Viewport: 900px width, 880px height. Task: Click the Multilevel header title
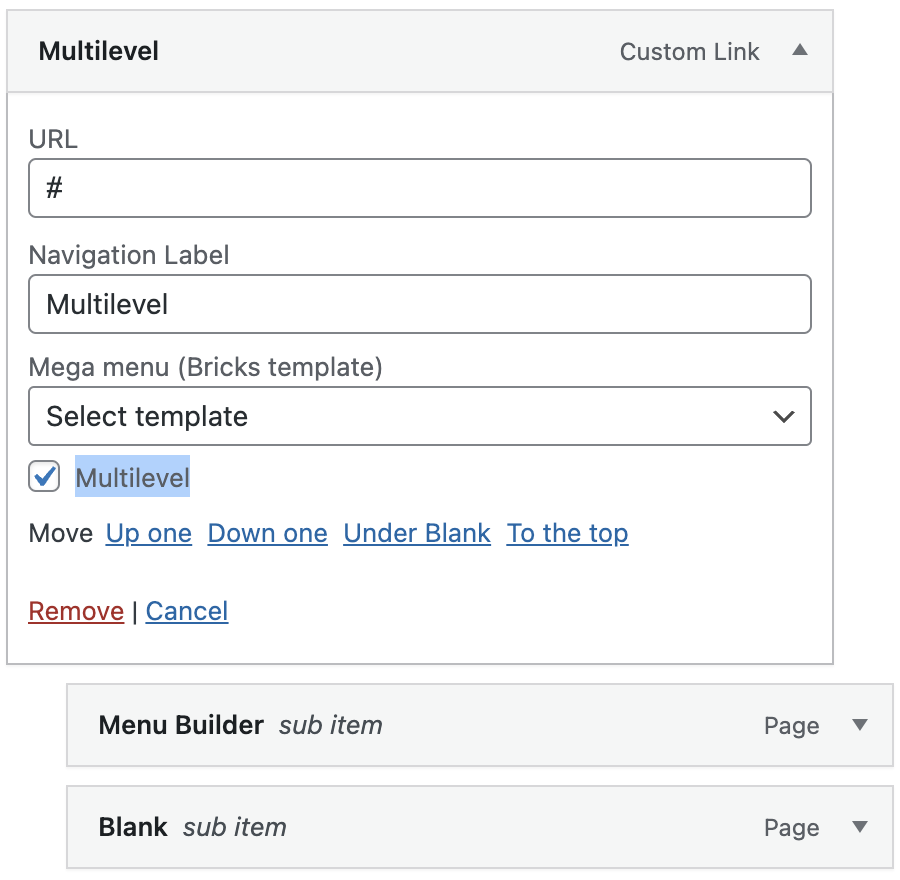pyautogui.click(x=99, y=52)
